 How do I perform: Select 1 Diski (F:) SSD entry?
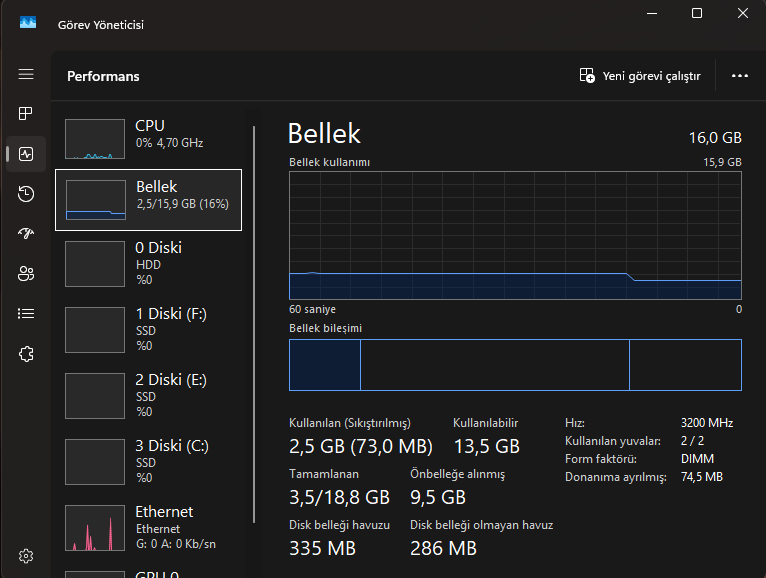[148, 329]
